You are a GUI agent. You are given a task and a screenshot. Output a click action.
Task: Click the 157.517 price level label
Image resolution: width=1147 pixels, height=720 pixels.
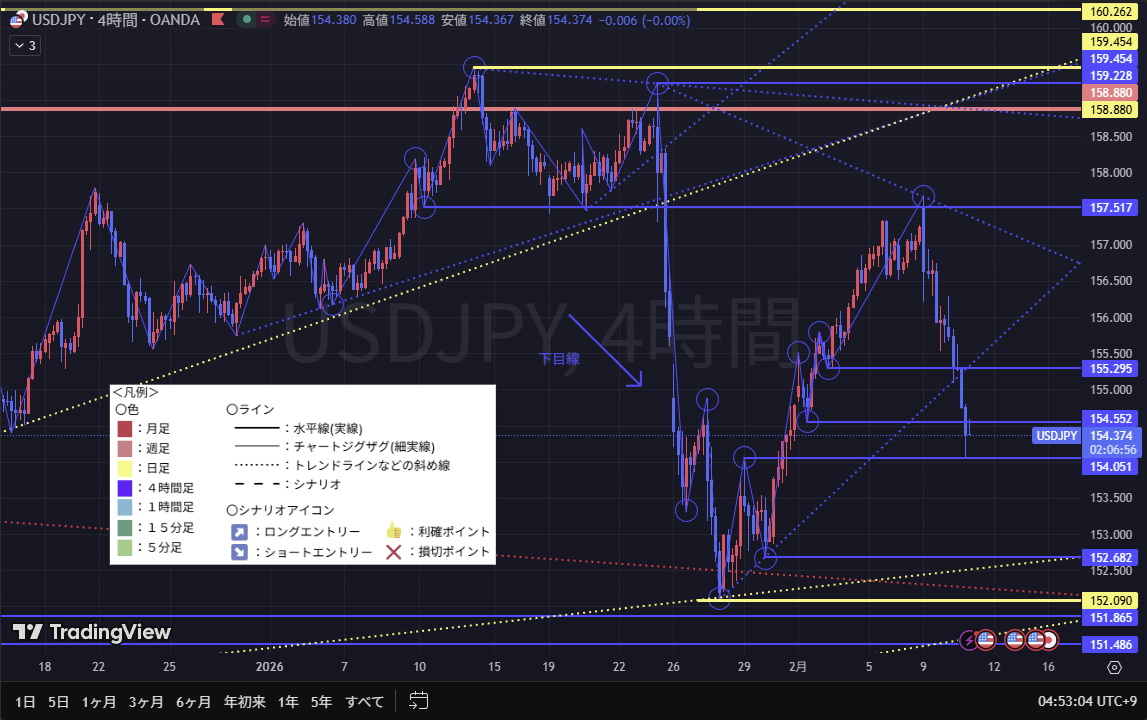(1112, 207)
